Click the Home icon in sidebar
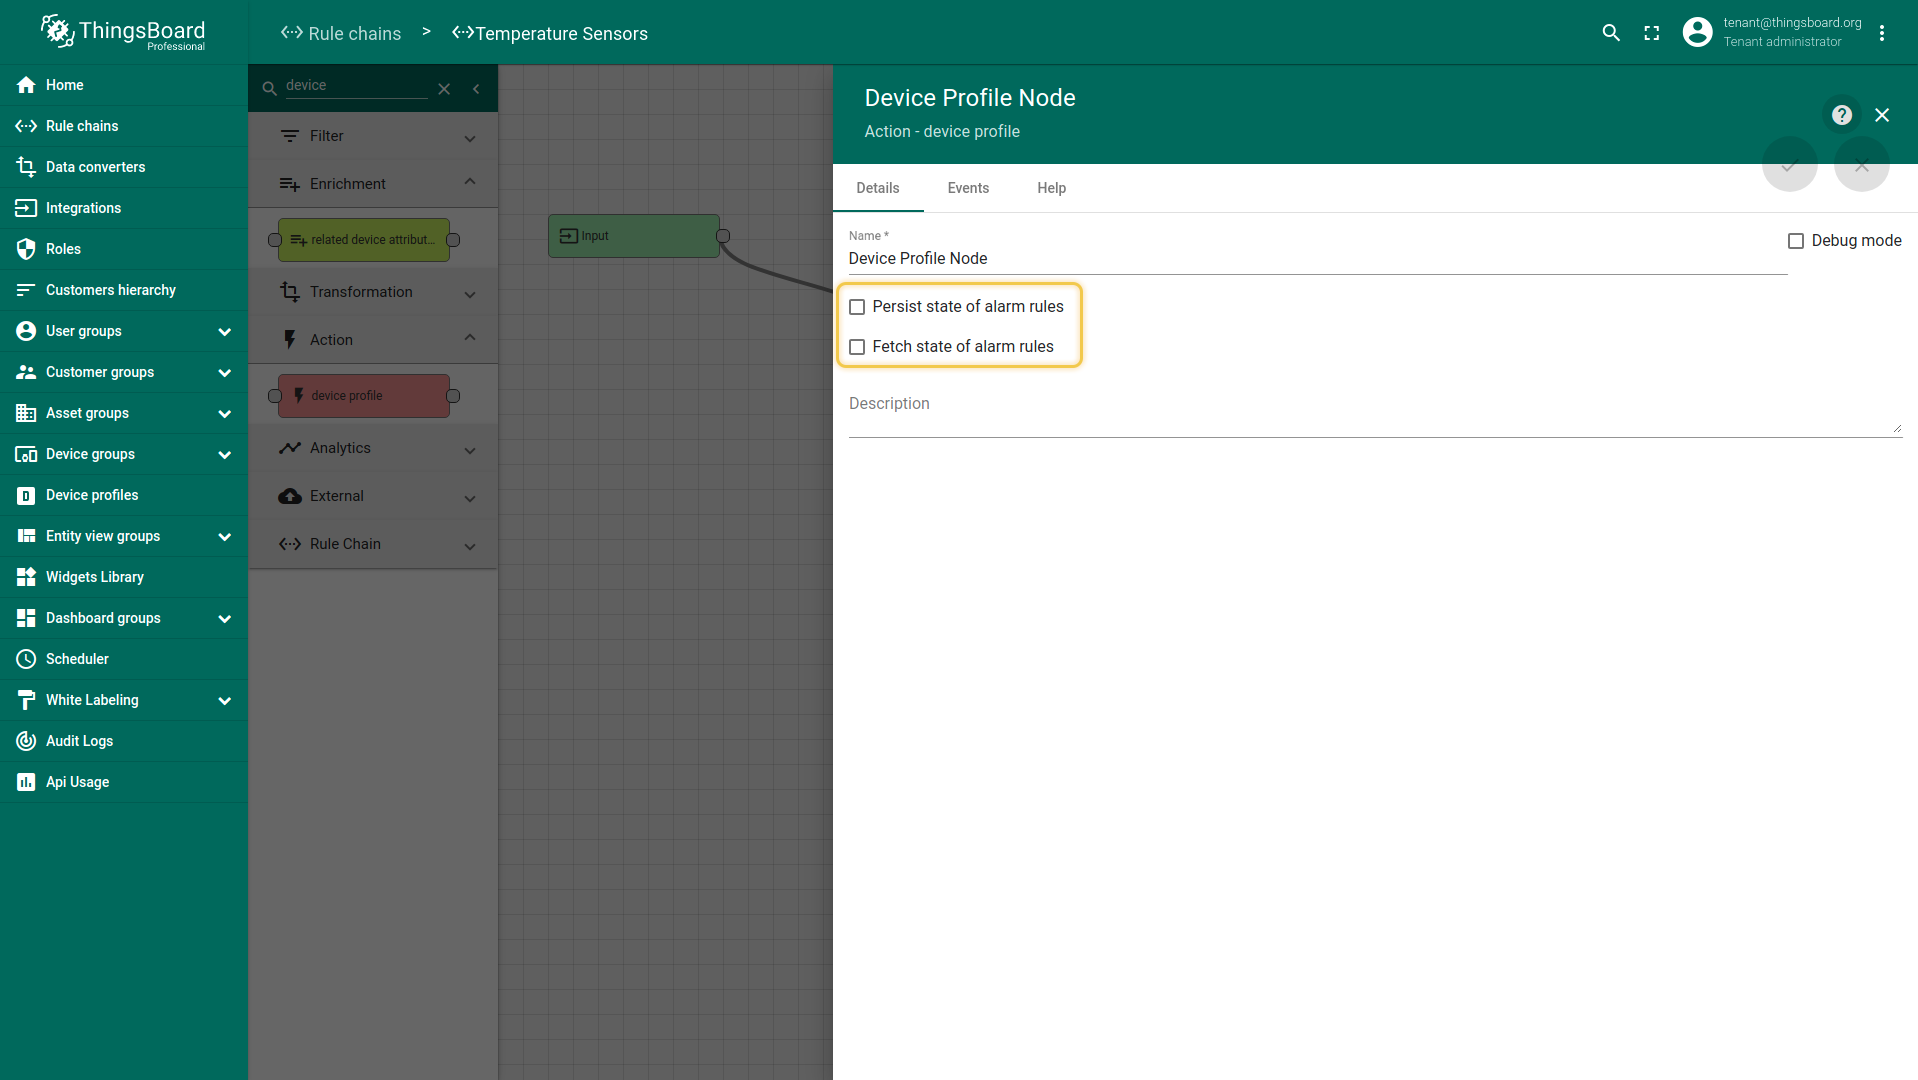Screen dimensions: 1918x1080 [x=26, y=85]
